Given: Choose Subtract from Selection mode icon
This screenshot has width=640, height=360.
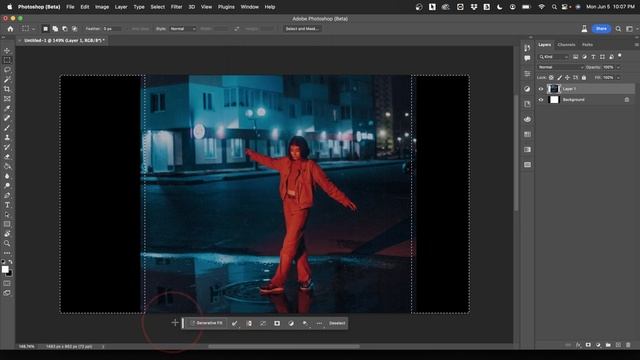Looking at the screenshot, I should click(x=65, y=29).
